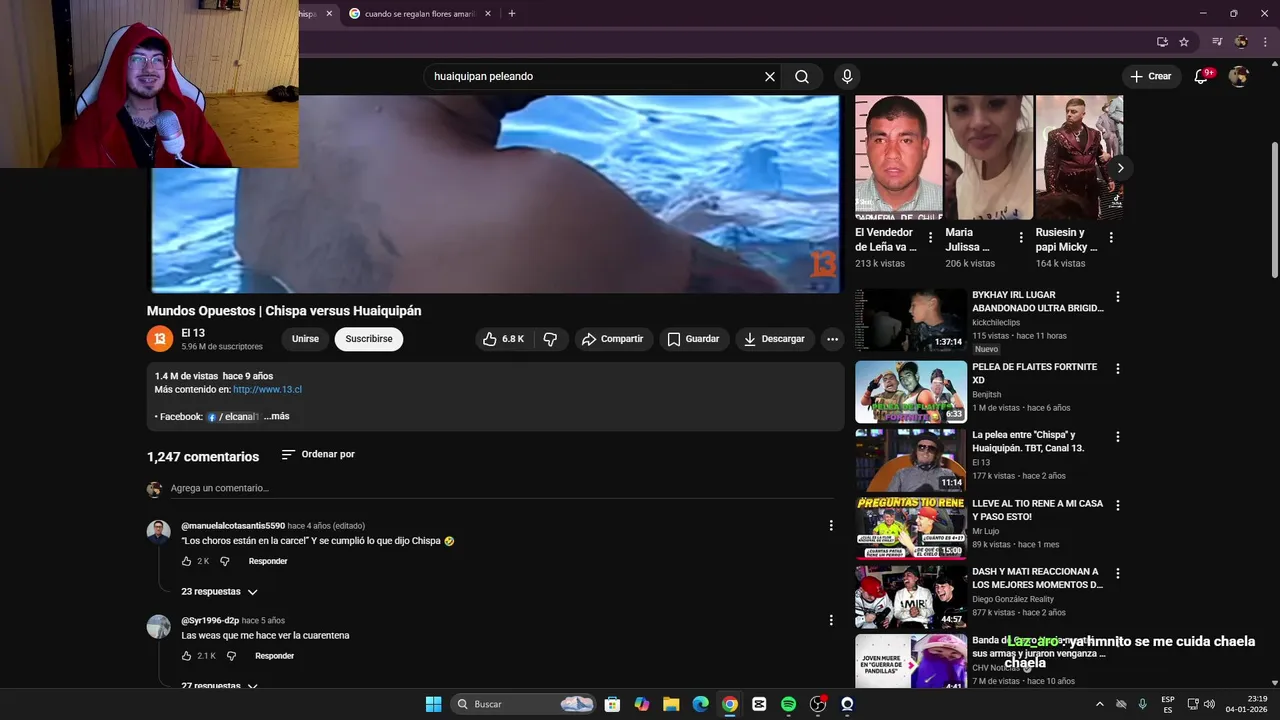Screen dimensions: 1280x720
Task: Open File Explorer from the taskbar
Action: [671, 704]
